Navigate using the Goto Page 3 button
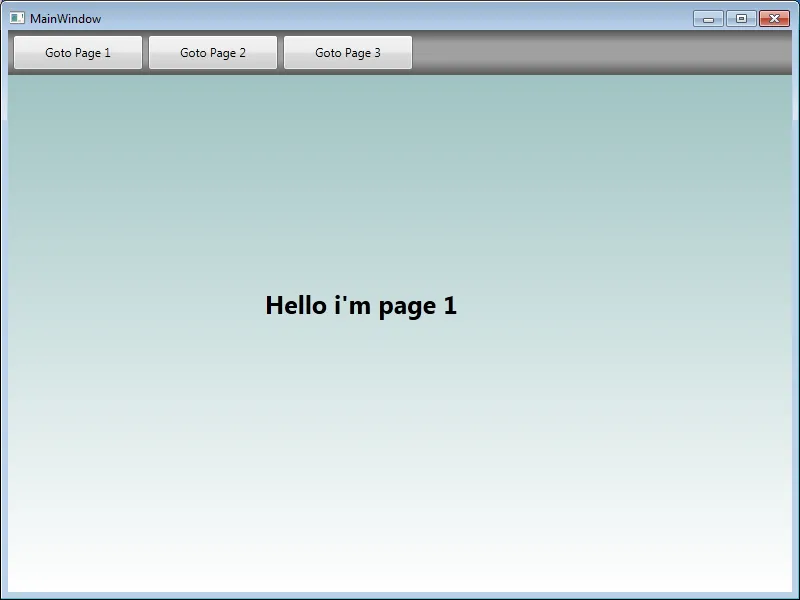800x600 pixels. pos(348,53)
